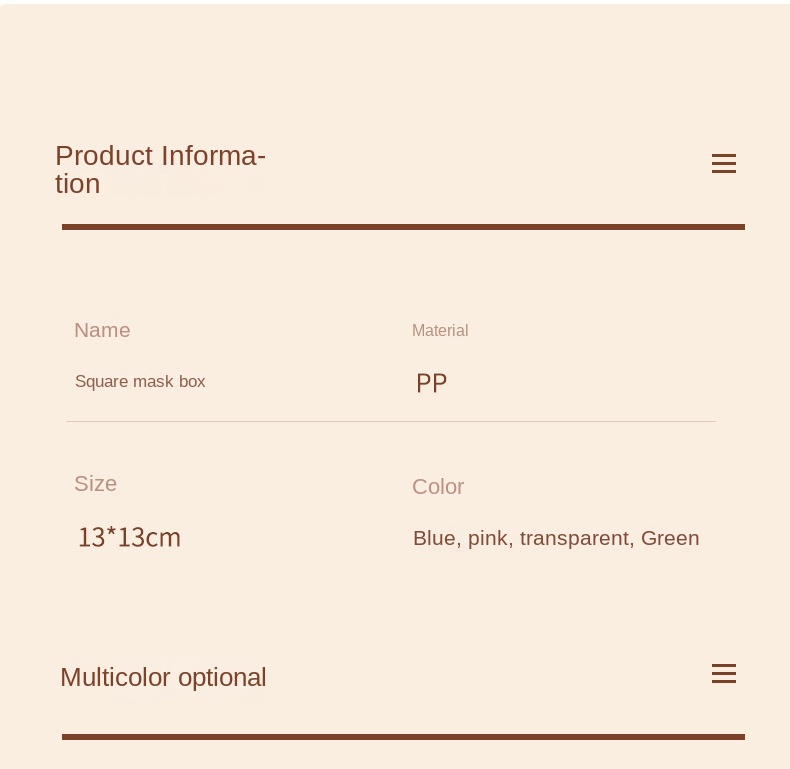Click the wrapped 'tion' heading fragment
This screenshot has width=790, height=769.
click(77, 184)
